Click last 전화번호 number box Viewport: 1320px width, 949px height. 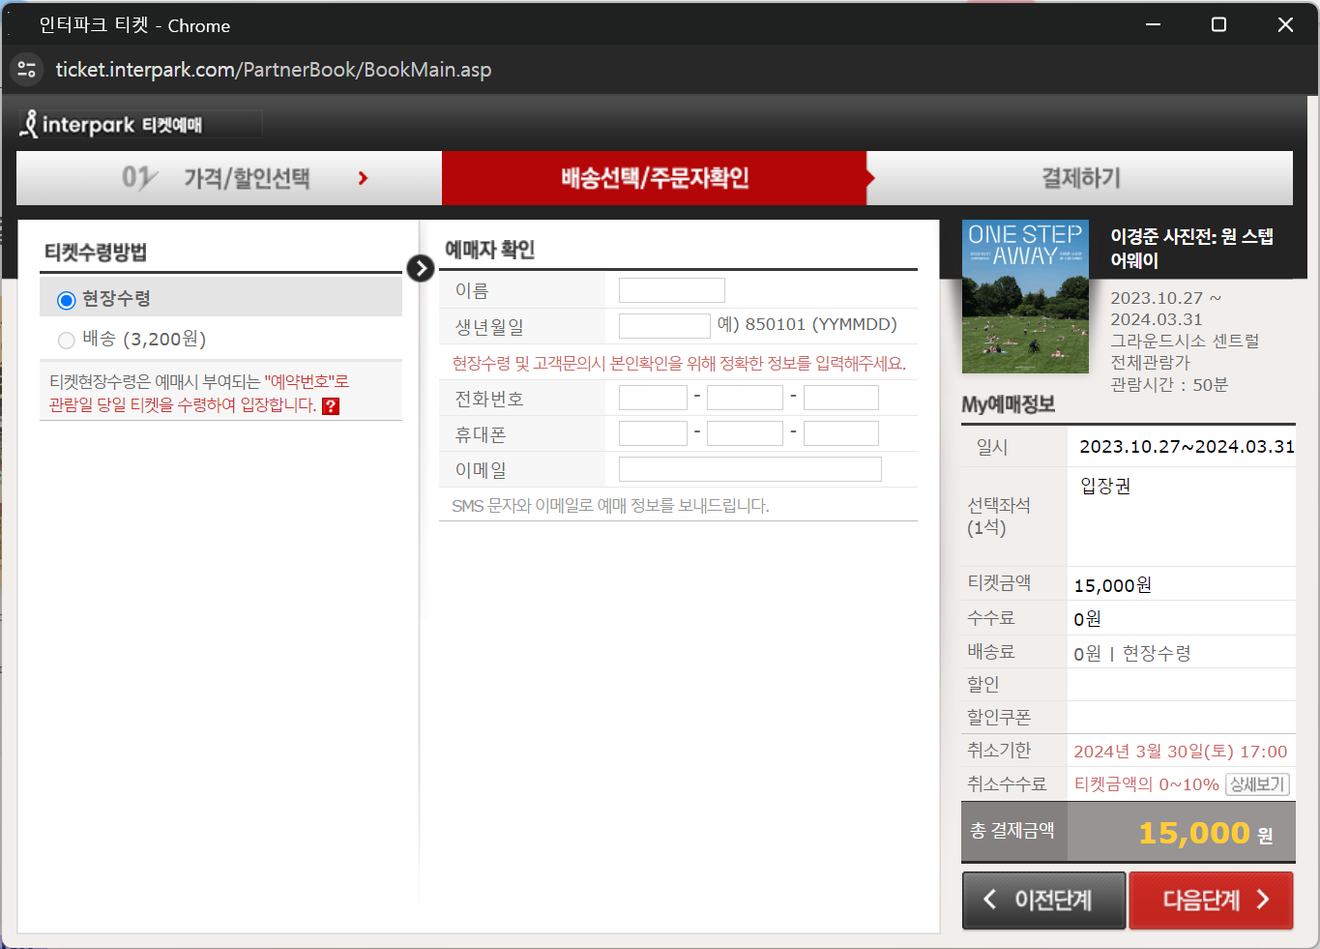(841, 398)
